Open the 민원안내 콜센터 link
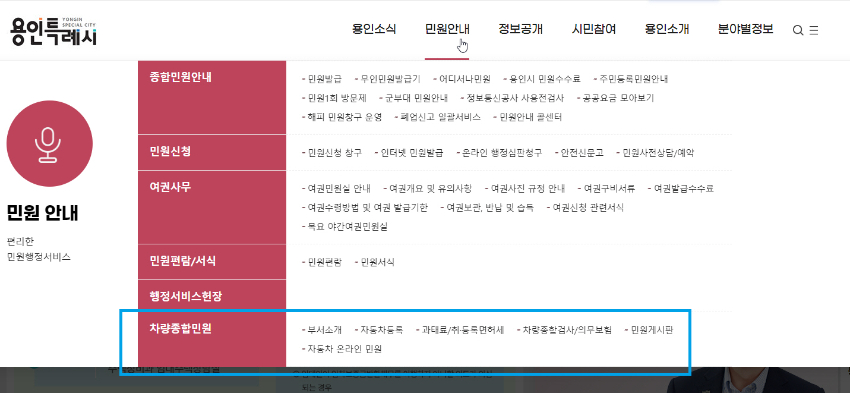 click(530, 117)
